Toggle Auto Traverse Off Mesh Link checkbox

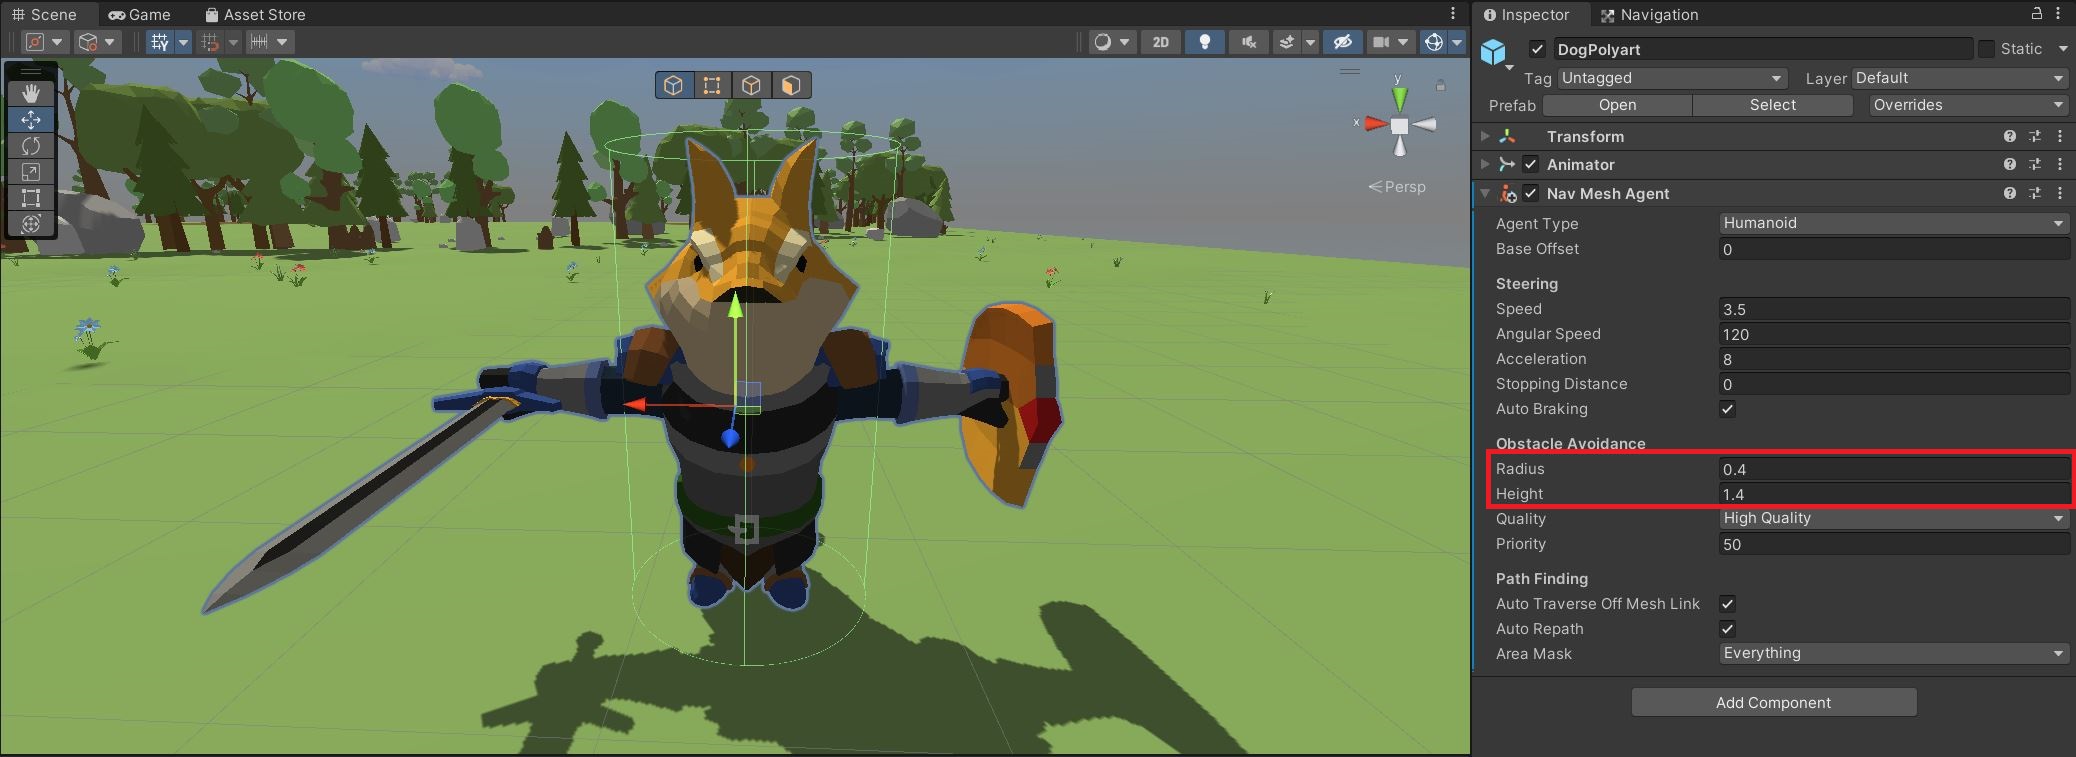pos(1727,604)
